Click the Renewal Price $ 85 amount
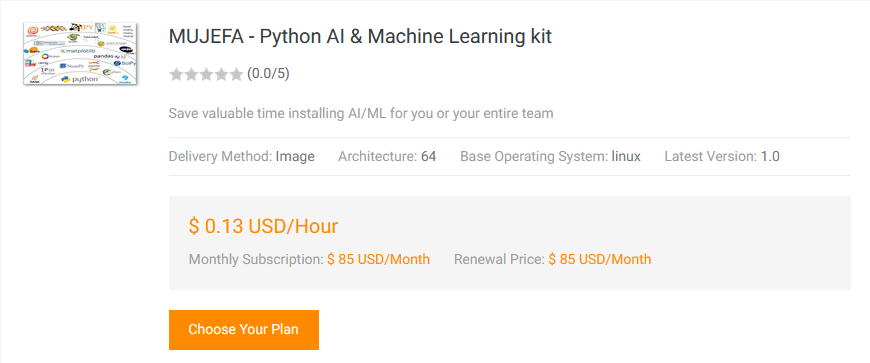 [600, 259]
